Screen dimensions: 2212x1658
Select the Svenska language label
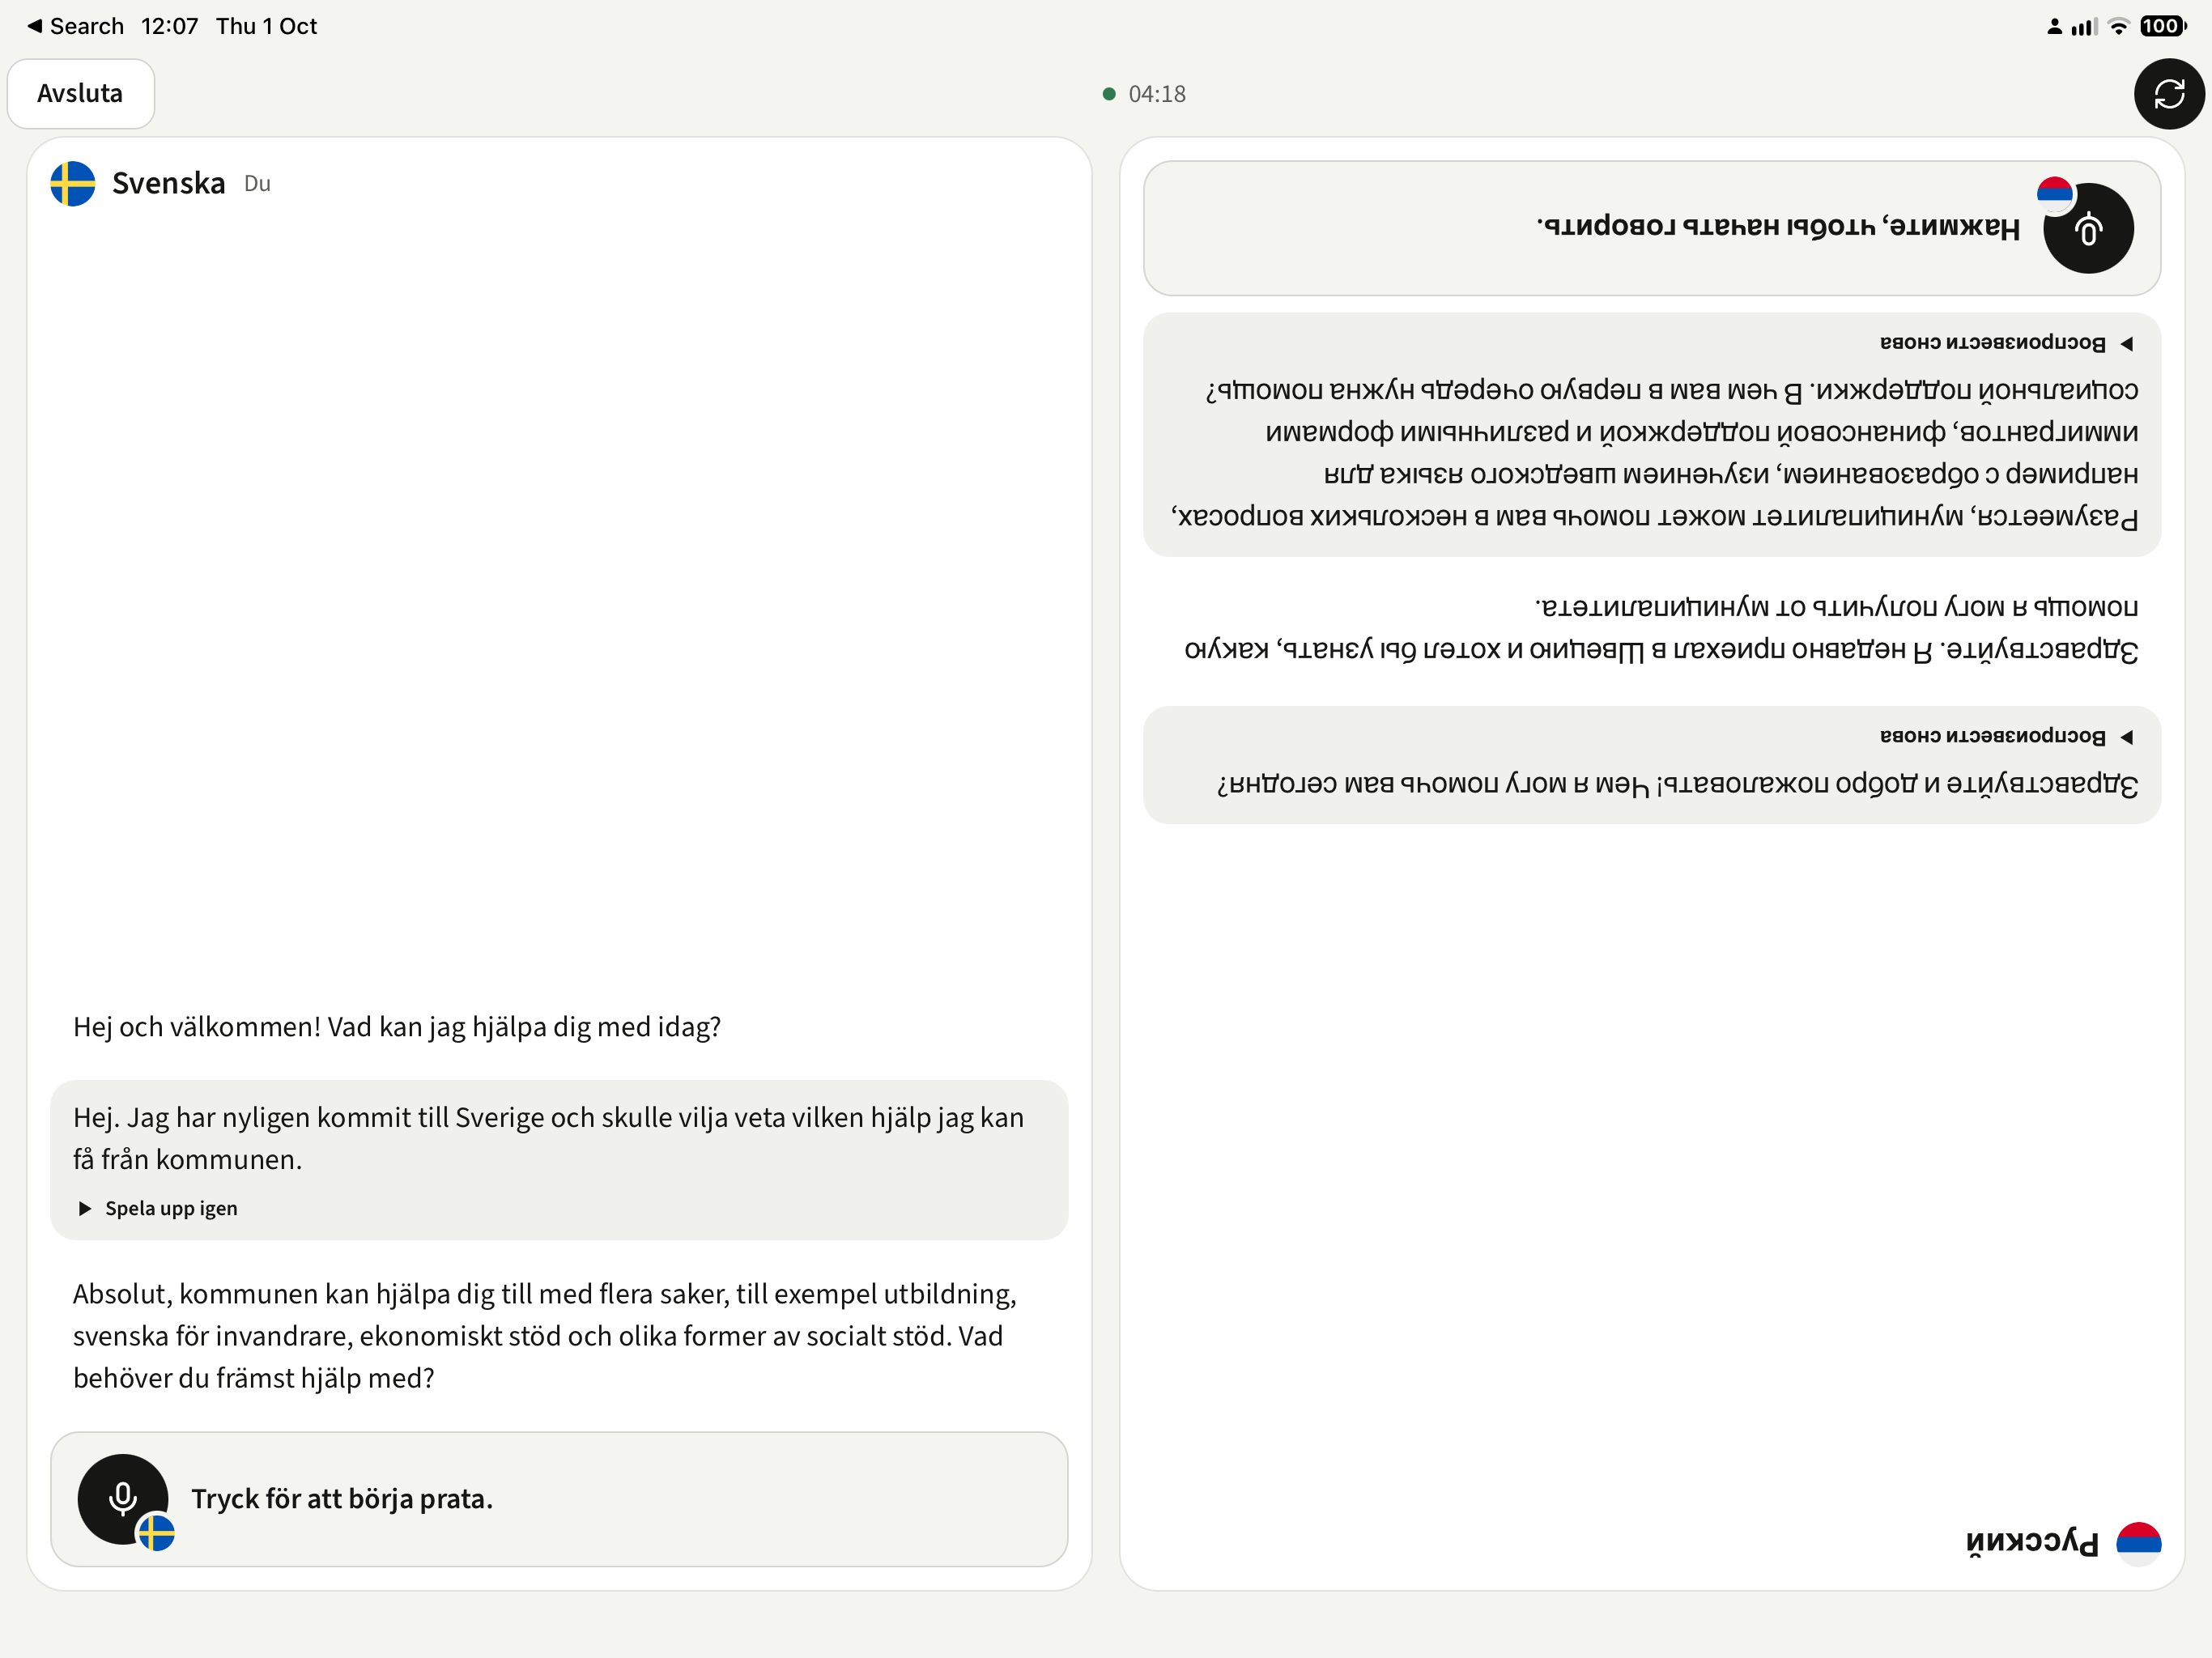point(168,184)
